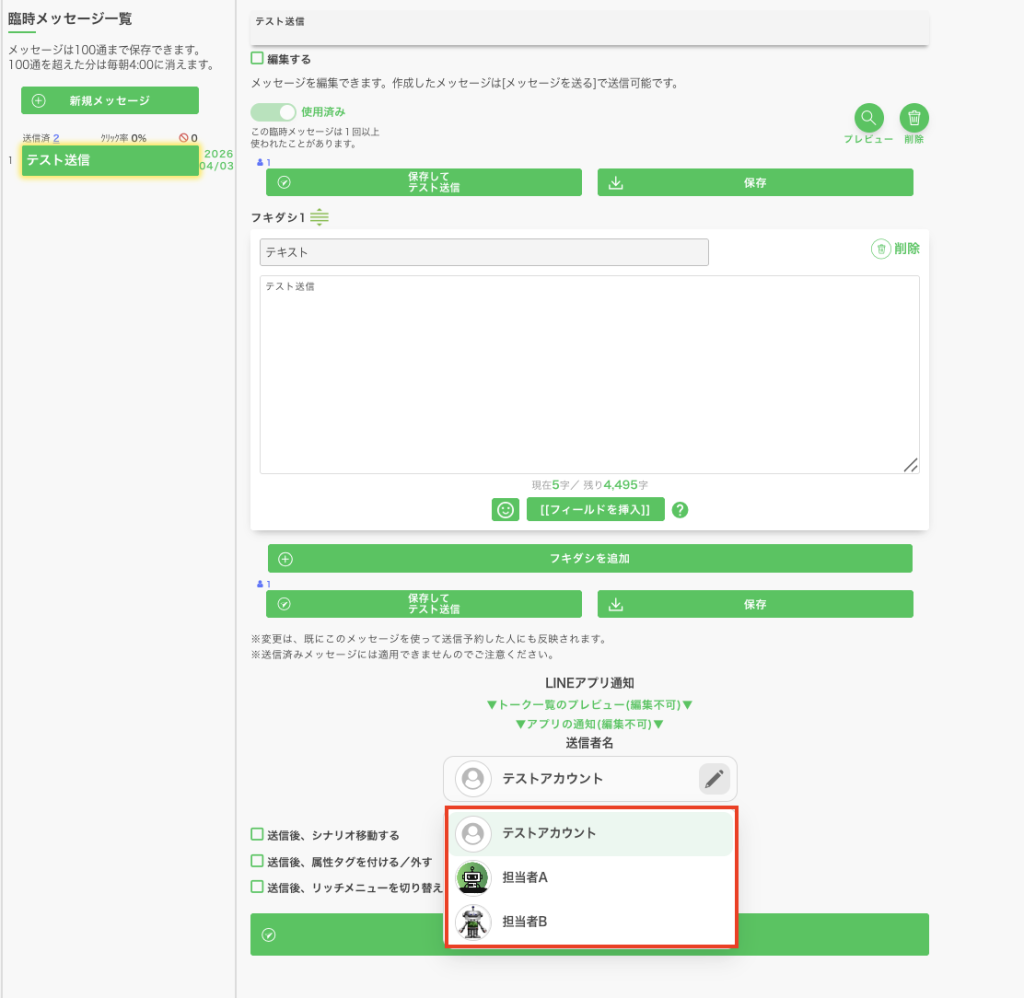The image size is (1024, 998).
Task: Expand トーク一覧のプレビュー section
Action: tap(589, 704)
